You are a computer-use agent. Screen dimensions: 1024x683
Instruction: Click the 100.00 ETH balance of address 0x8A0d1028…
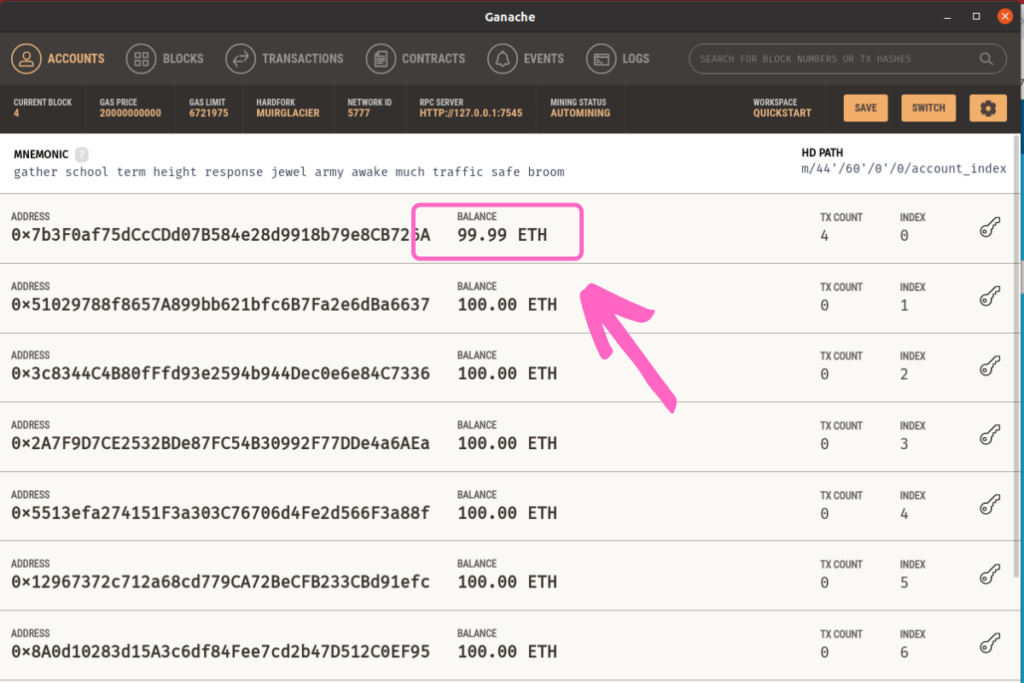click(507, 652)
